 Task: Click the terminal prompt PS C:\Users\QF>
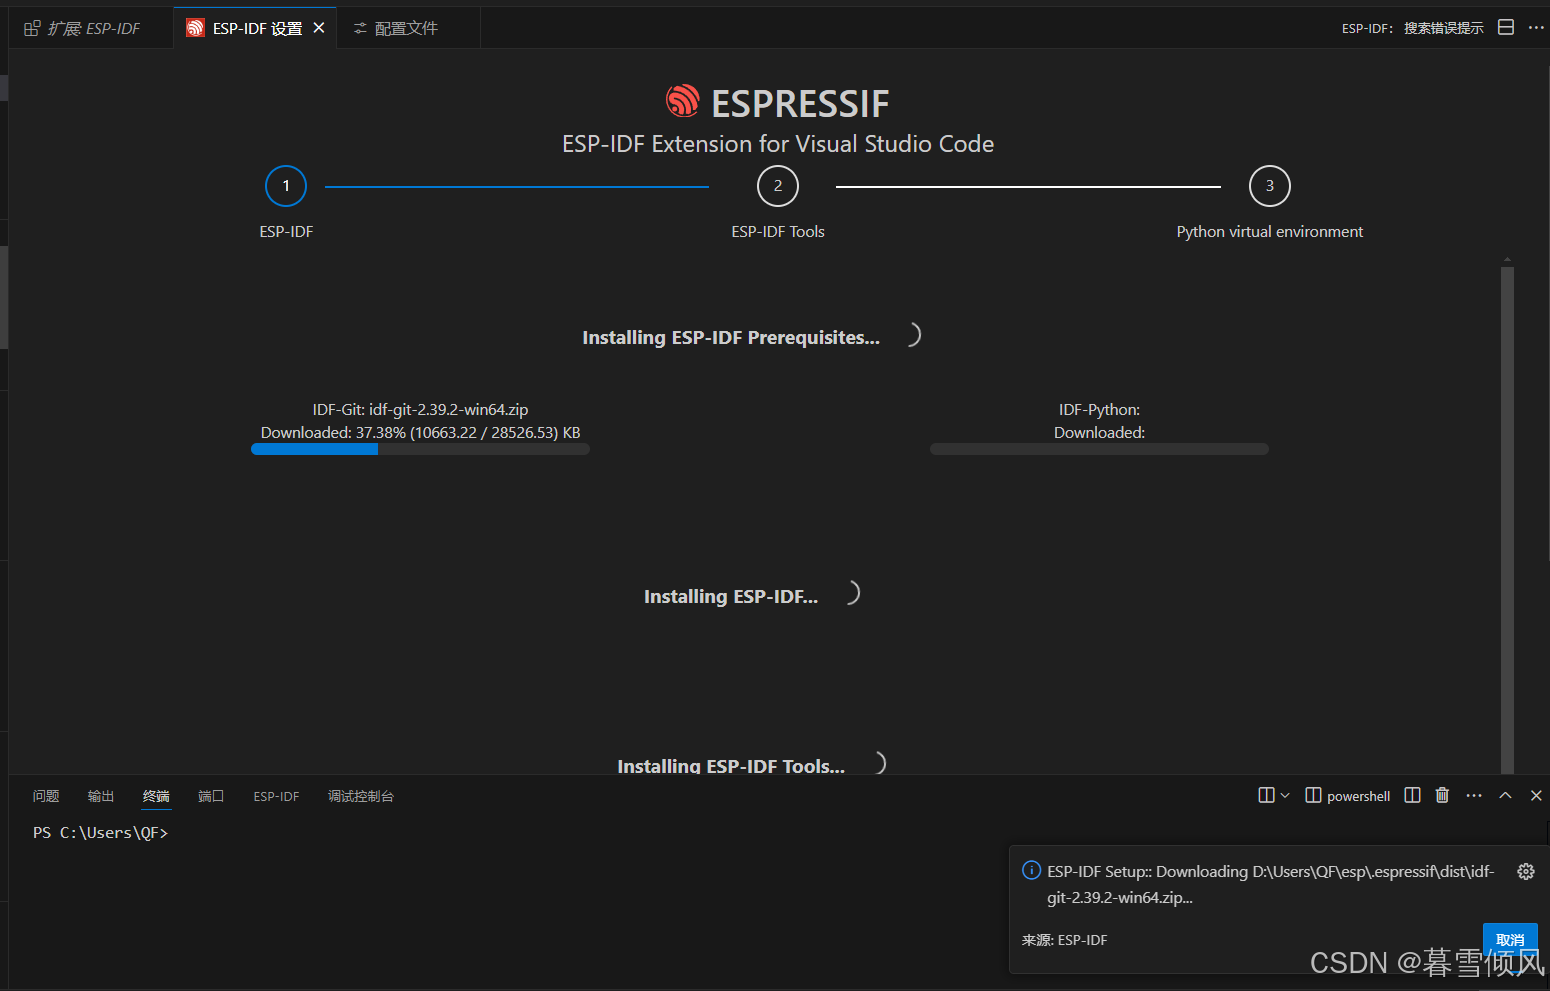(x=100, y=832)
